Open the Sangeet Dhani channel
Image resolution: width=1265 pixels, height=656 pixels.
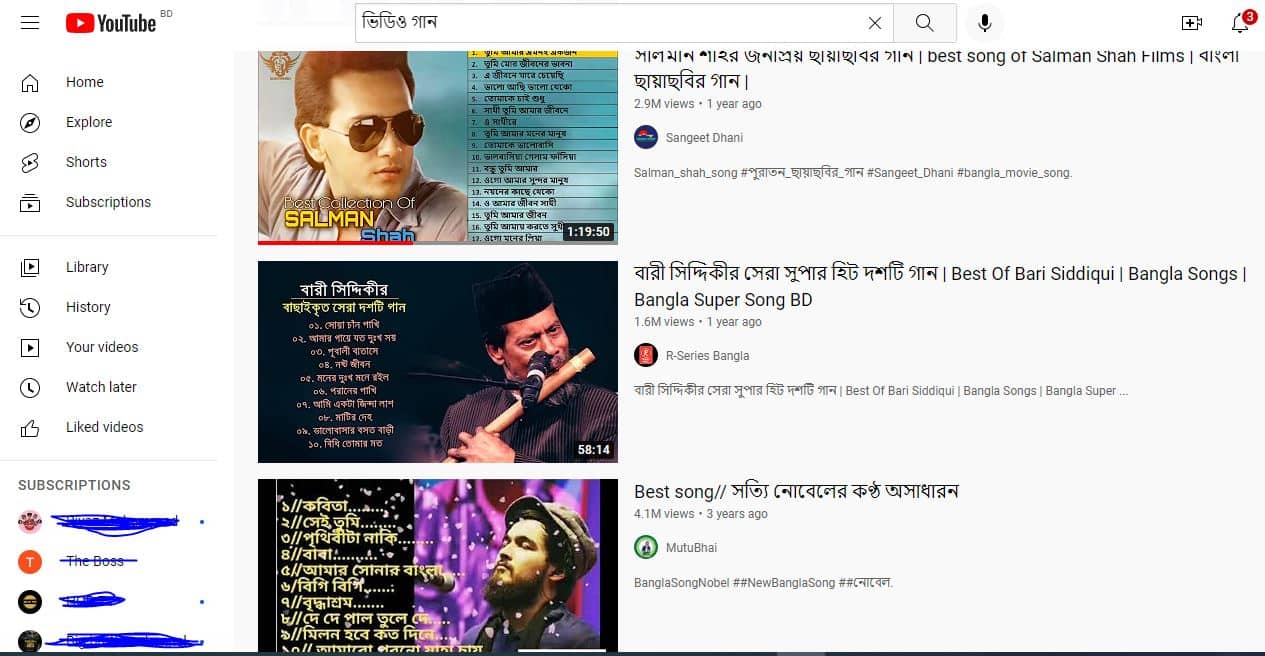coord(704,138)
